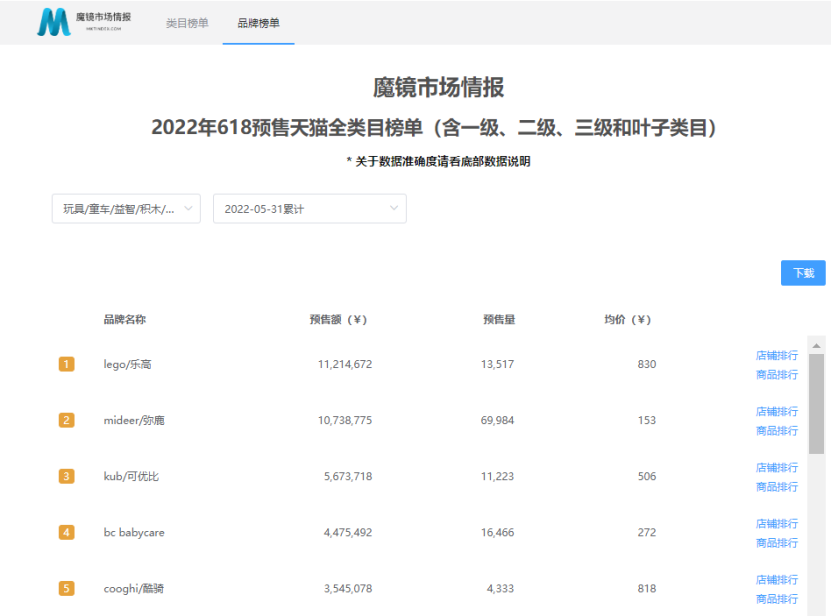Screen dimensions: 831x616
Task: Click 店铺排行 link beside kub/可优比
Action: coord(776,466)
